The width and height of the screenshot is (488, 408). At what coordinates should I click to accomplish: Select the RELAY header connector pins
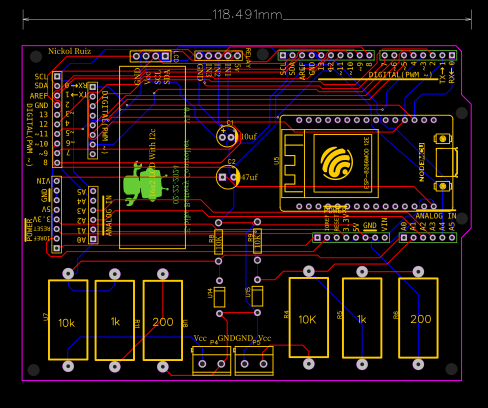click(218, 56)
